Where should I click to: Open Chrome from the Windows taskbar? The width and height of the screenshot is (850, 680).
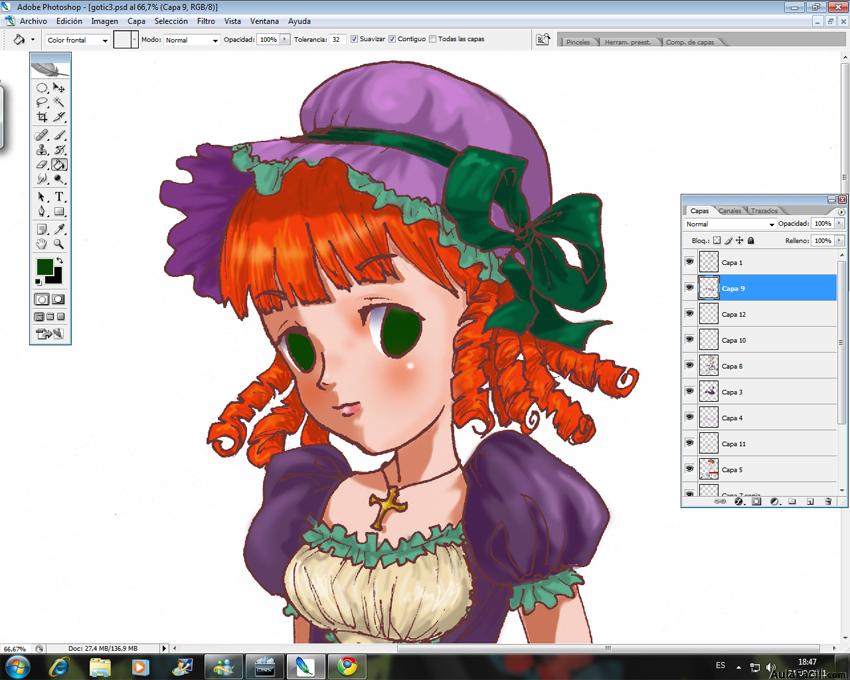click(x=347, y=666)
